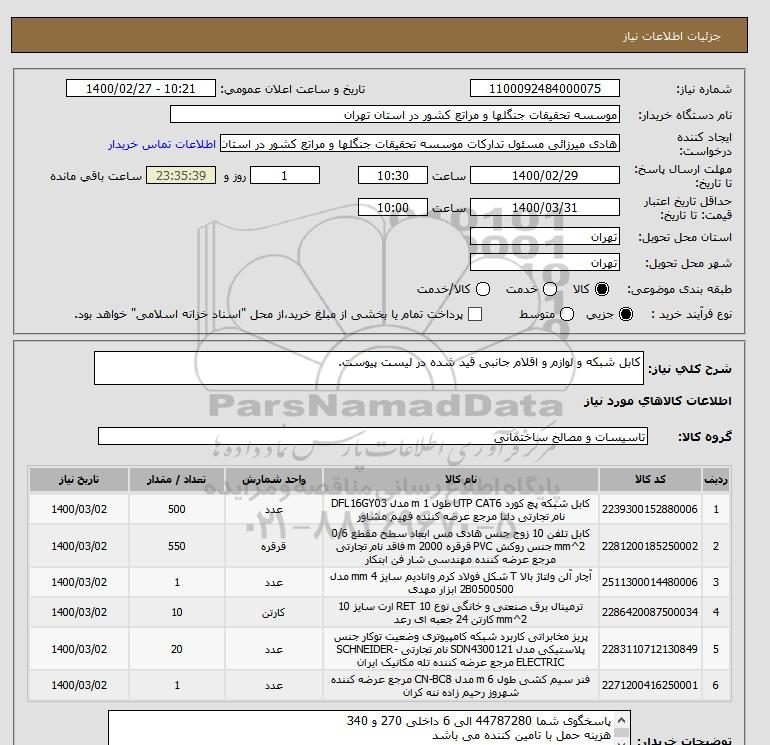The height and width of the screenshot is (745, 770).
Task: Click the شماره نیاز field 1100092484000075
Action: coord(545,88)
